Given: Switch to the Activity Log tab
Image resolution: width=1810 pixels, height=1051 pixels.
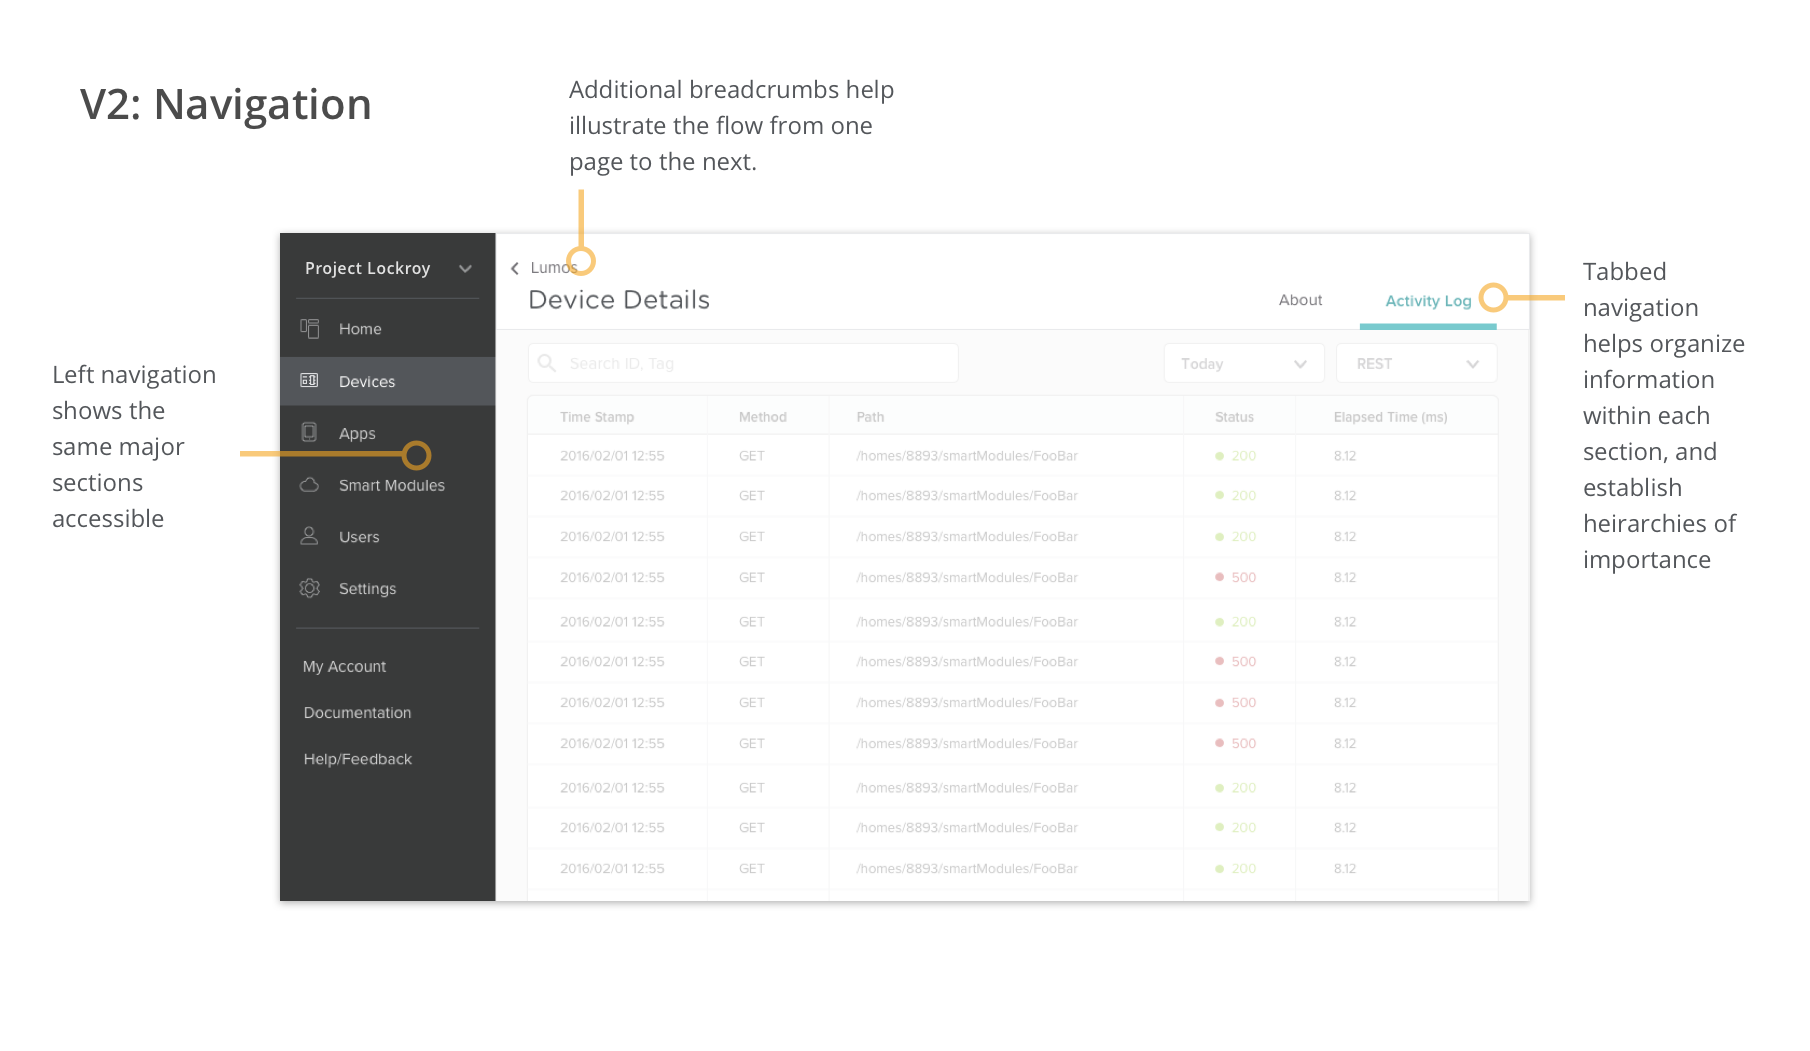Looking at the screenshot, I should [x=1428, y=301].
